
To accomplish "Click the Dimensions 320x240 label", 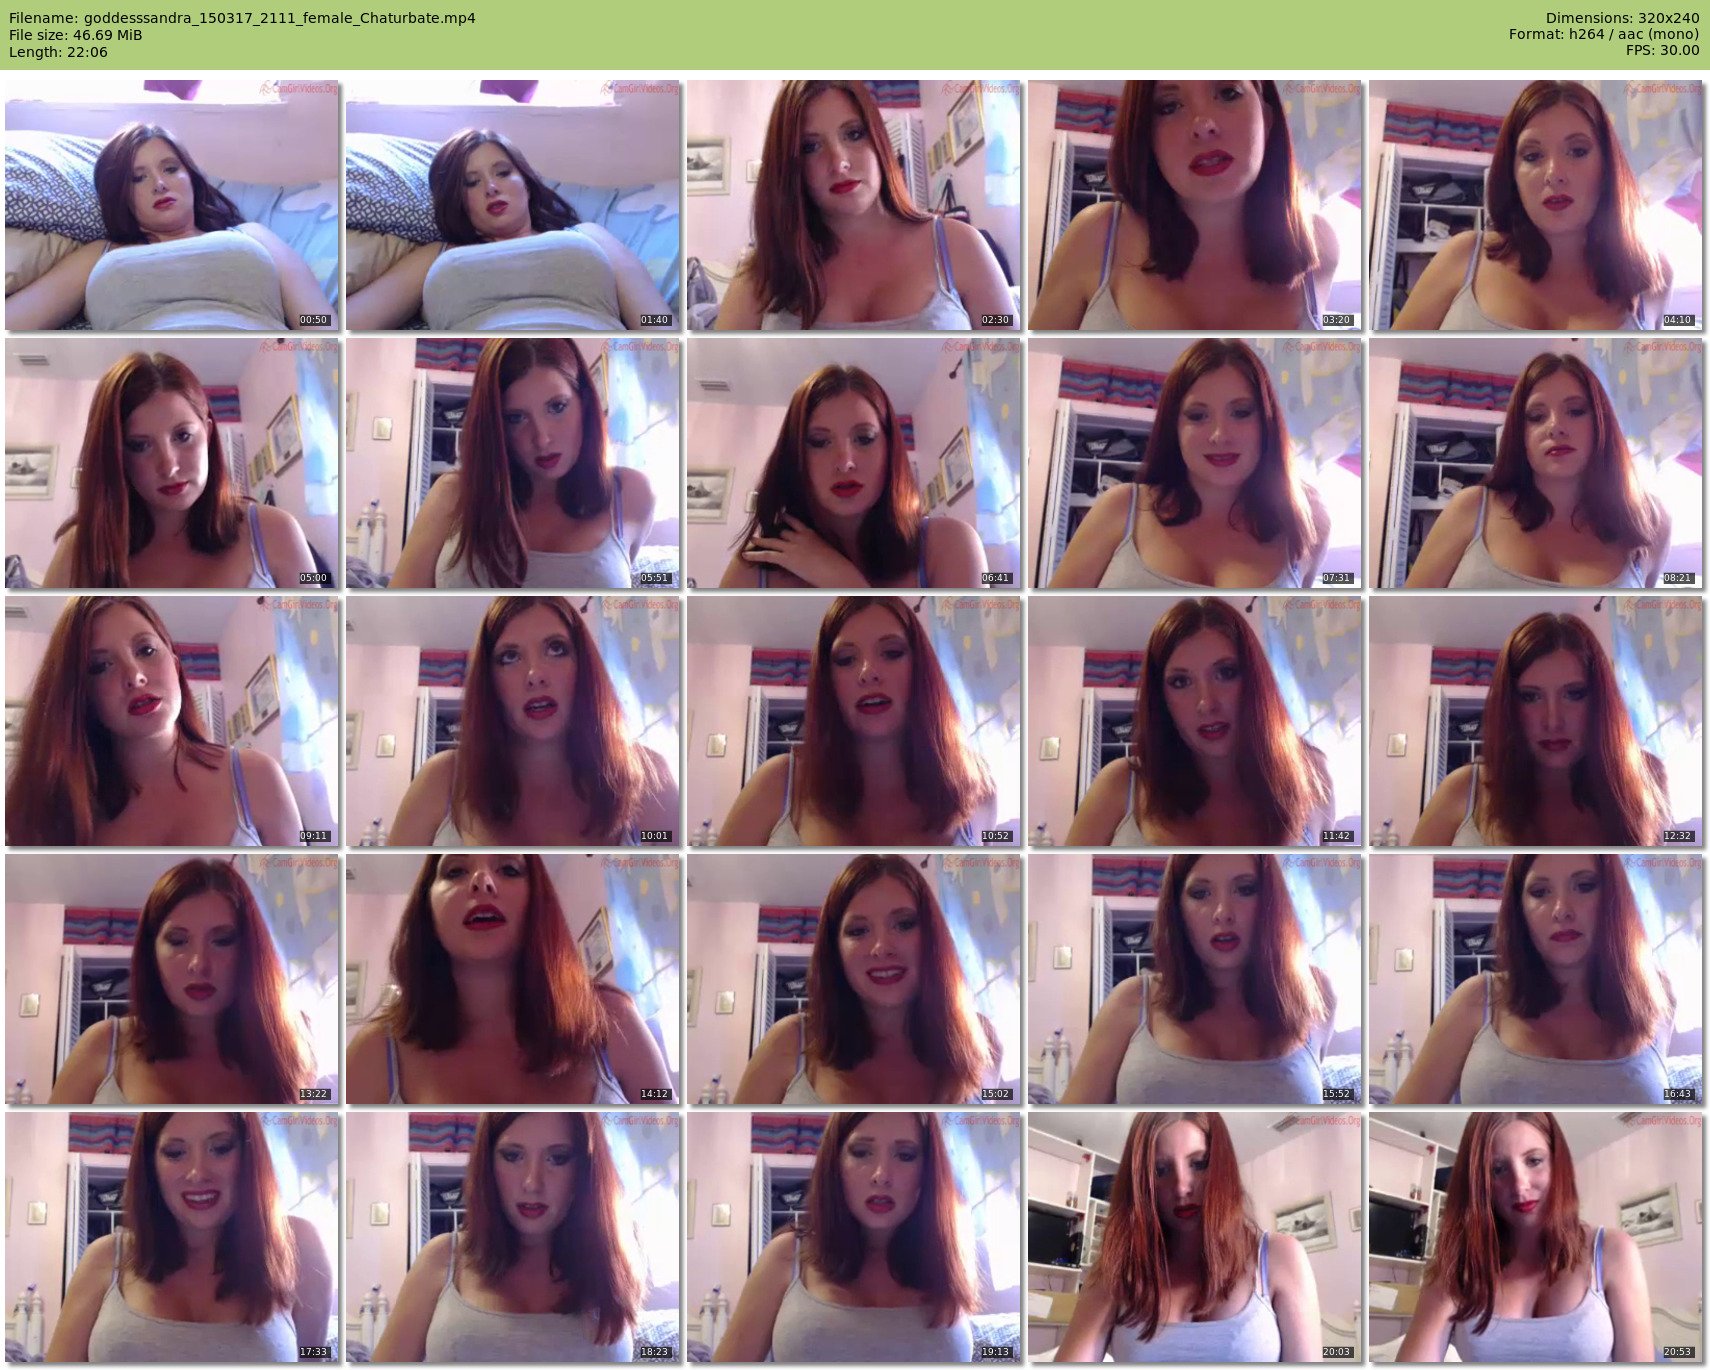I will click(1622, 18).
